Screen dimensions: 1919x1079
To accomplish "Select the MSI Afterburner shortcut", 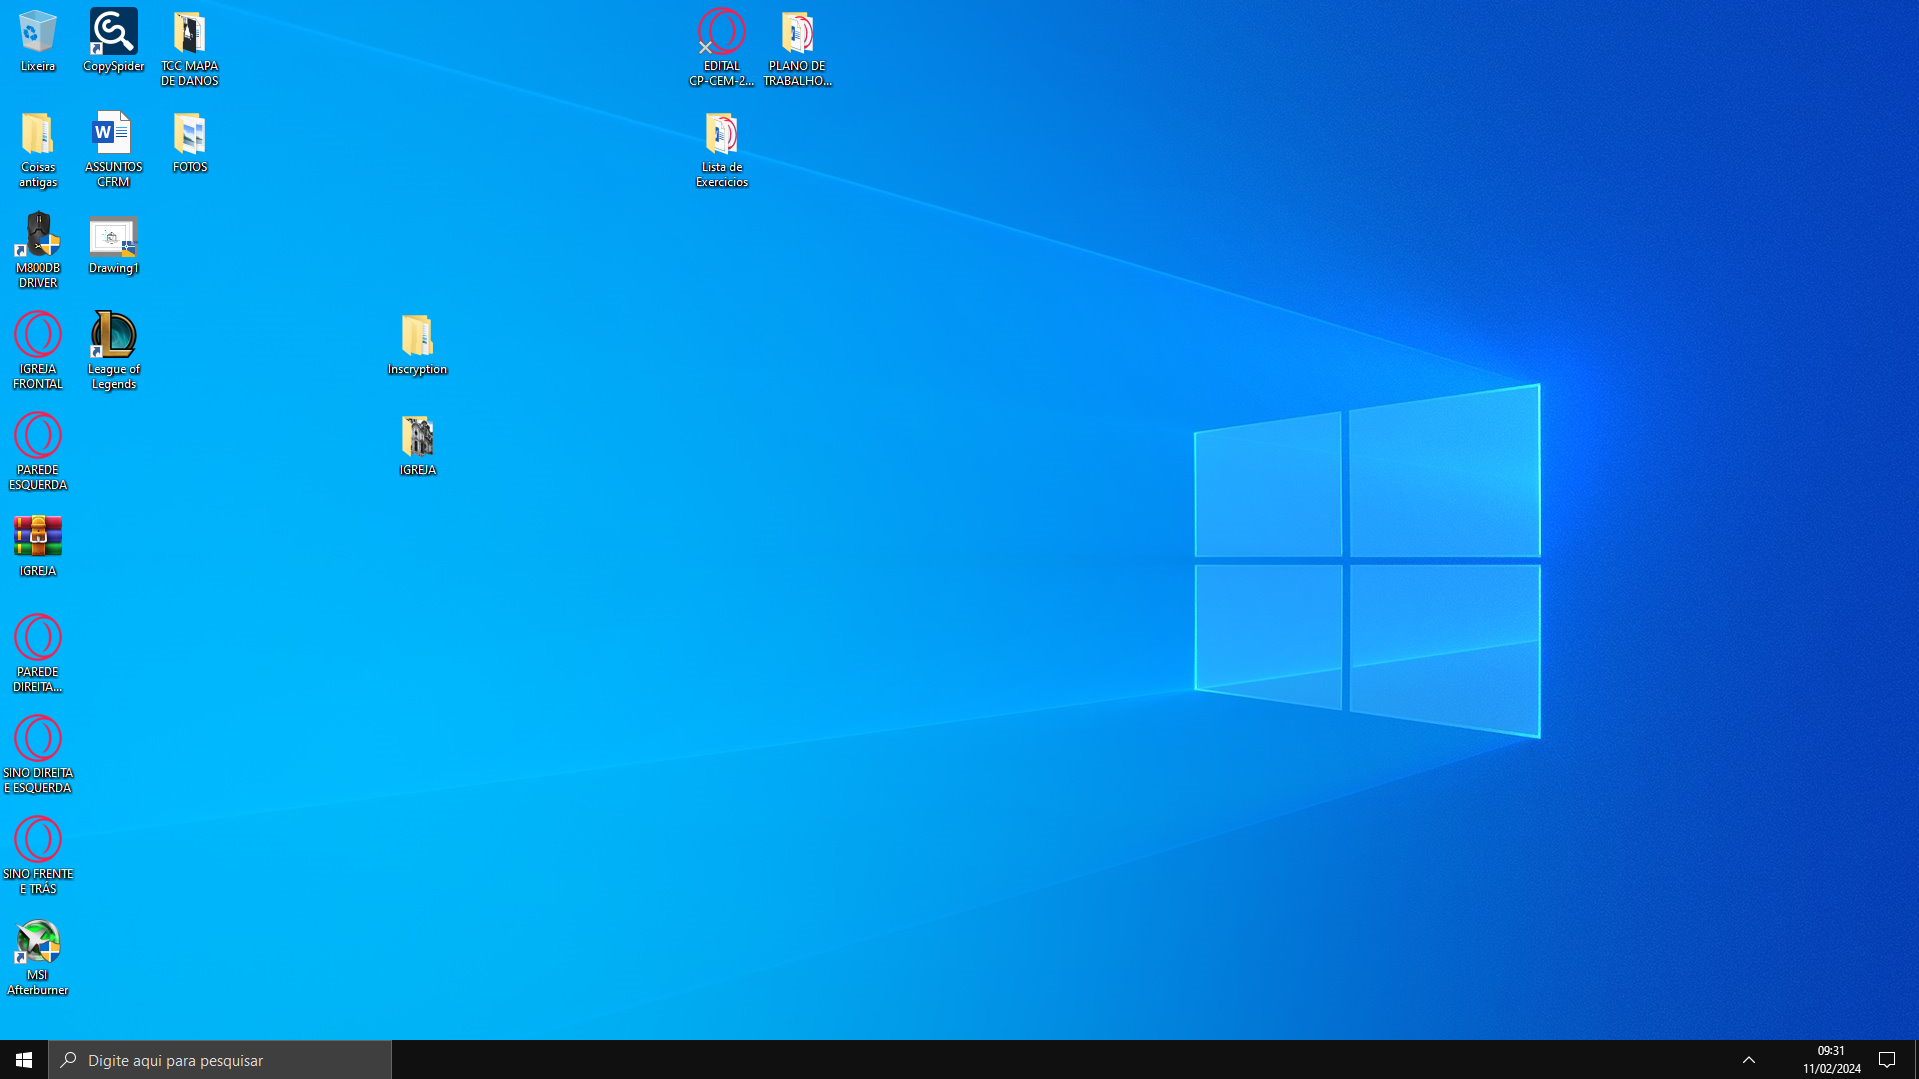I will point(37,957).
